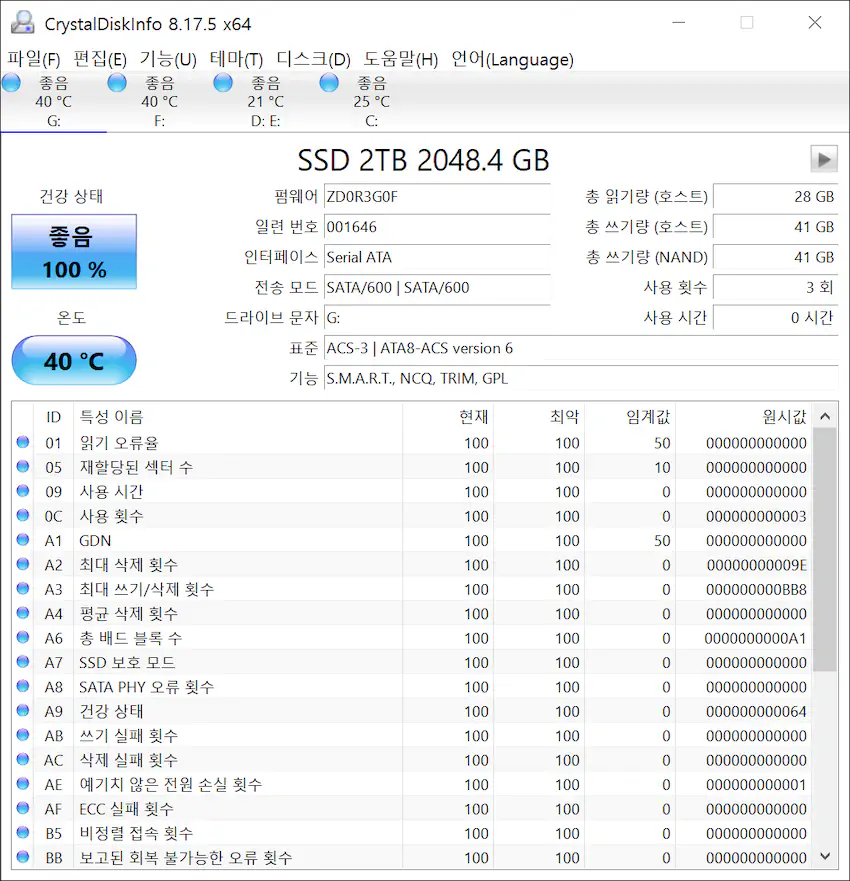
Task: Click status dot of row 09 사용 시간
Action: (x=23, y=491)
